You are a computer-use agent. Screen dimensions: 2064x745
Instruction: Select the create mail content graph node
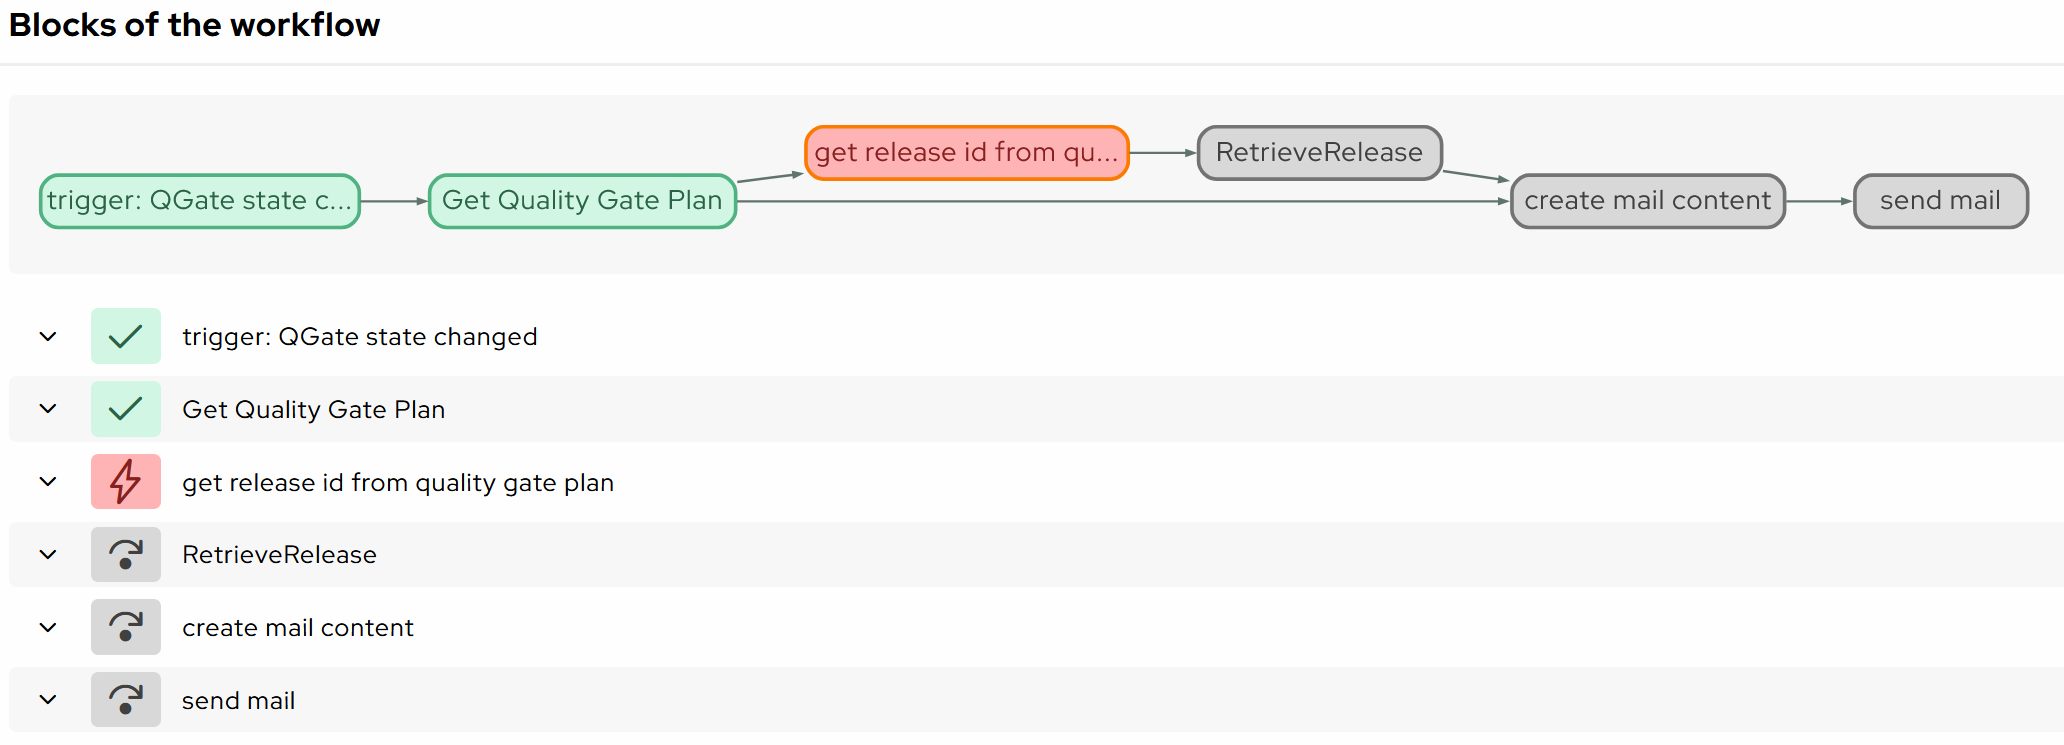[x=1647, y=201]
